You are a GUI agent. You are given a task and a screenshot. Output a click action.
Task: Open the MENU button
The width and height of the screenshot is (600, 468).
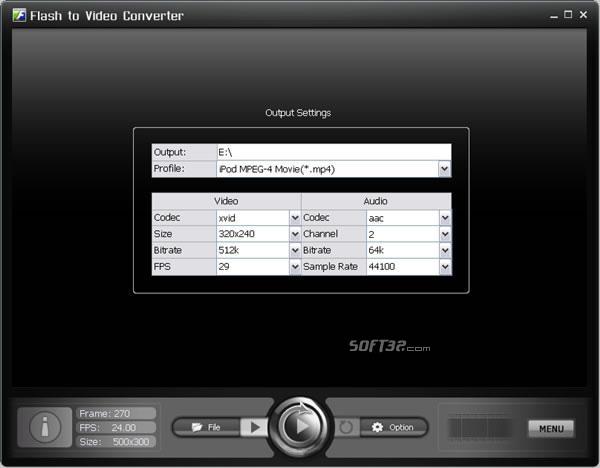tap(551, 429)
